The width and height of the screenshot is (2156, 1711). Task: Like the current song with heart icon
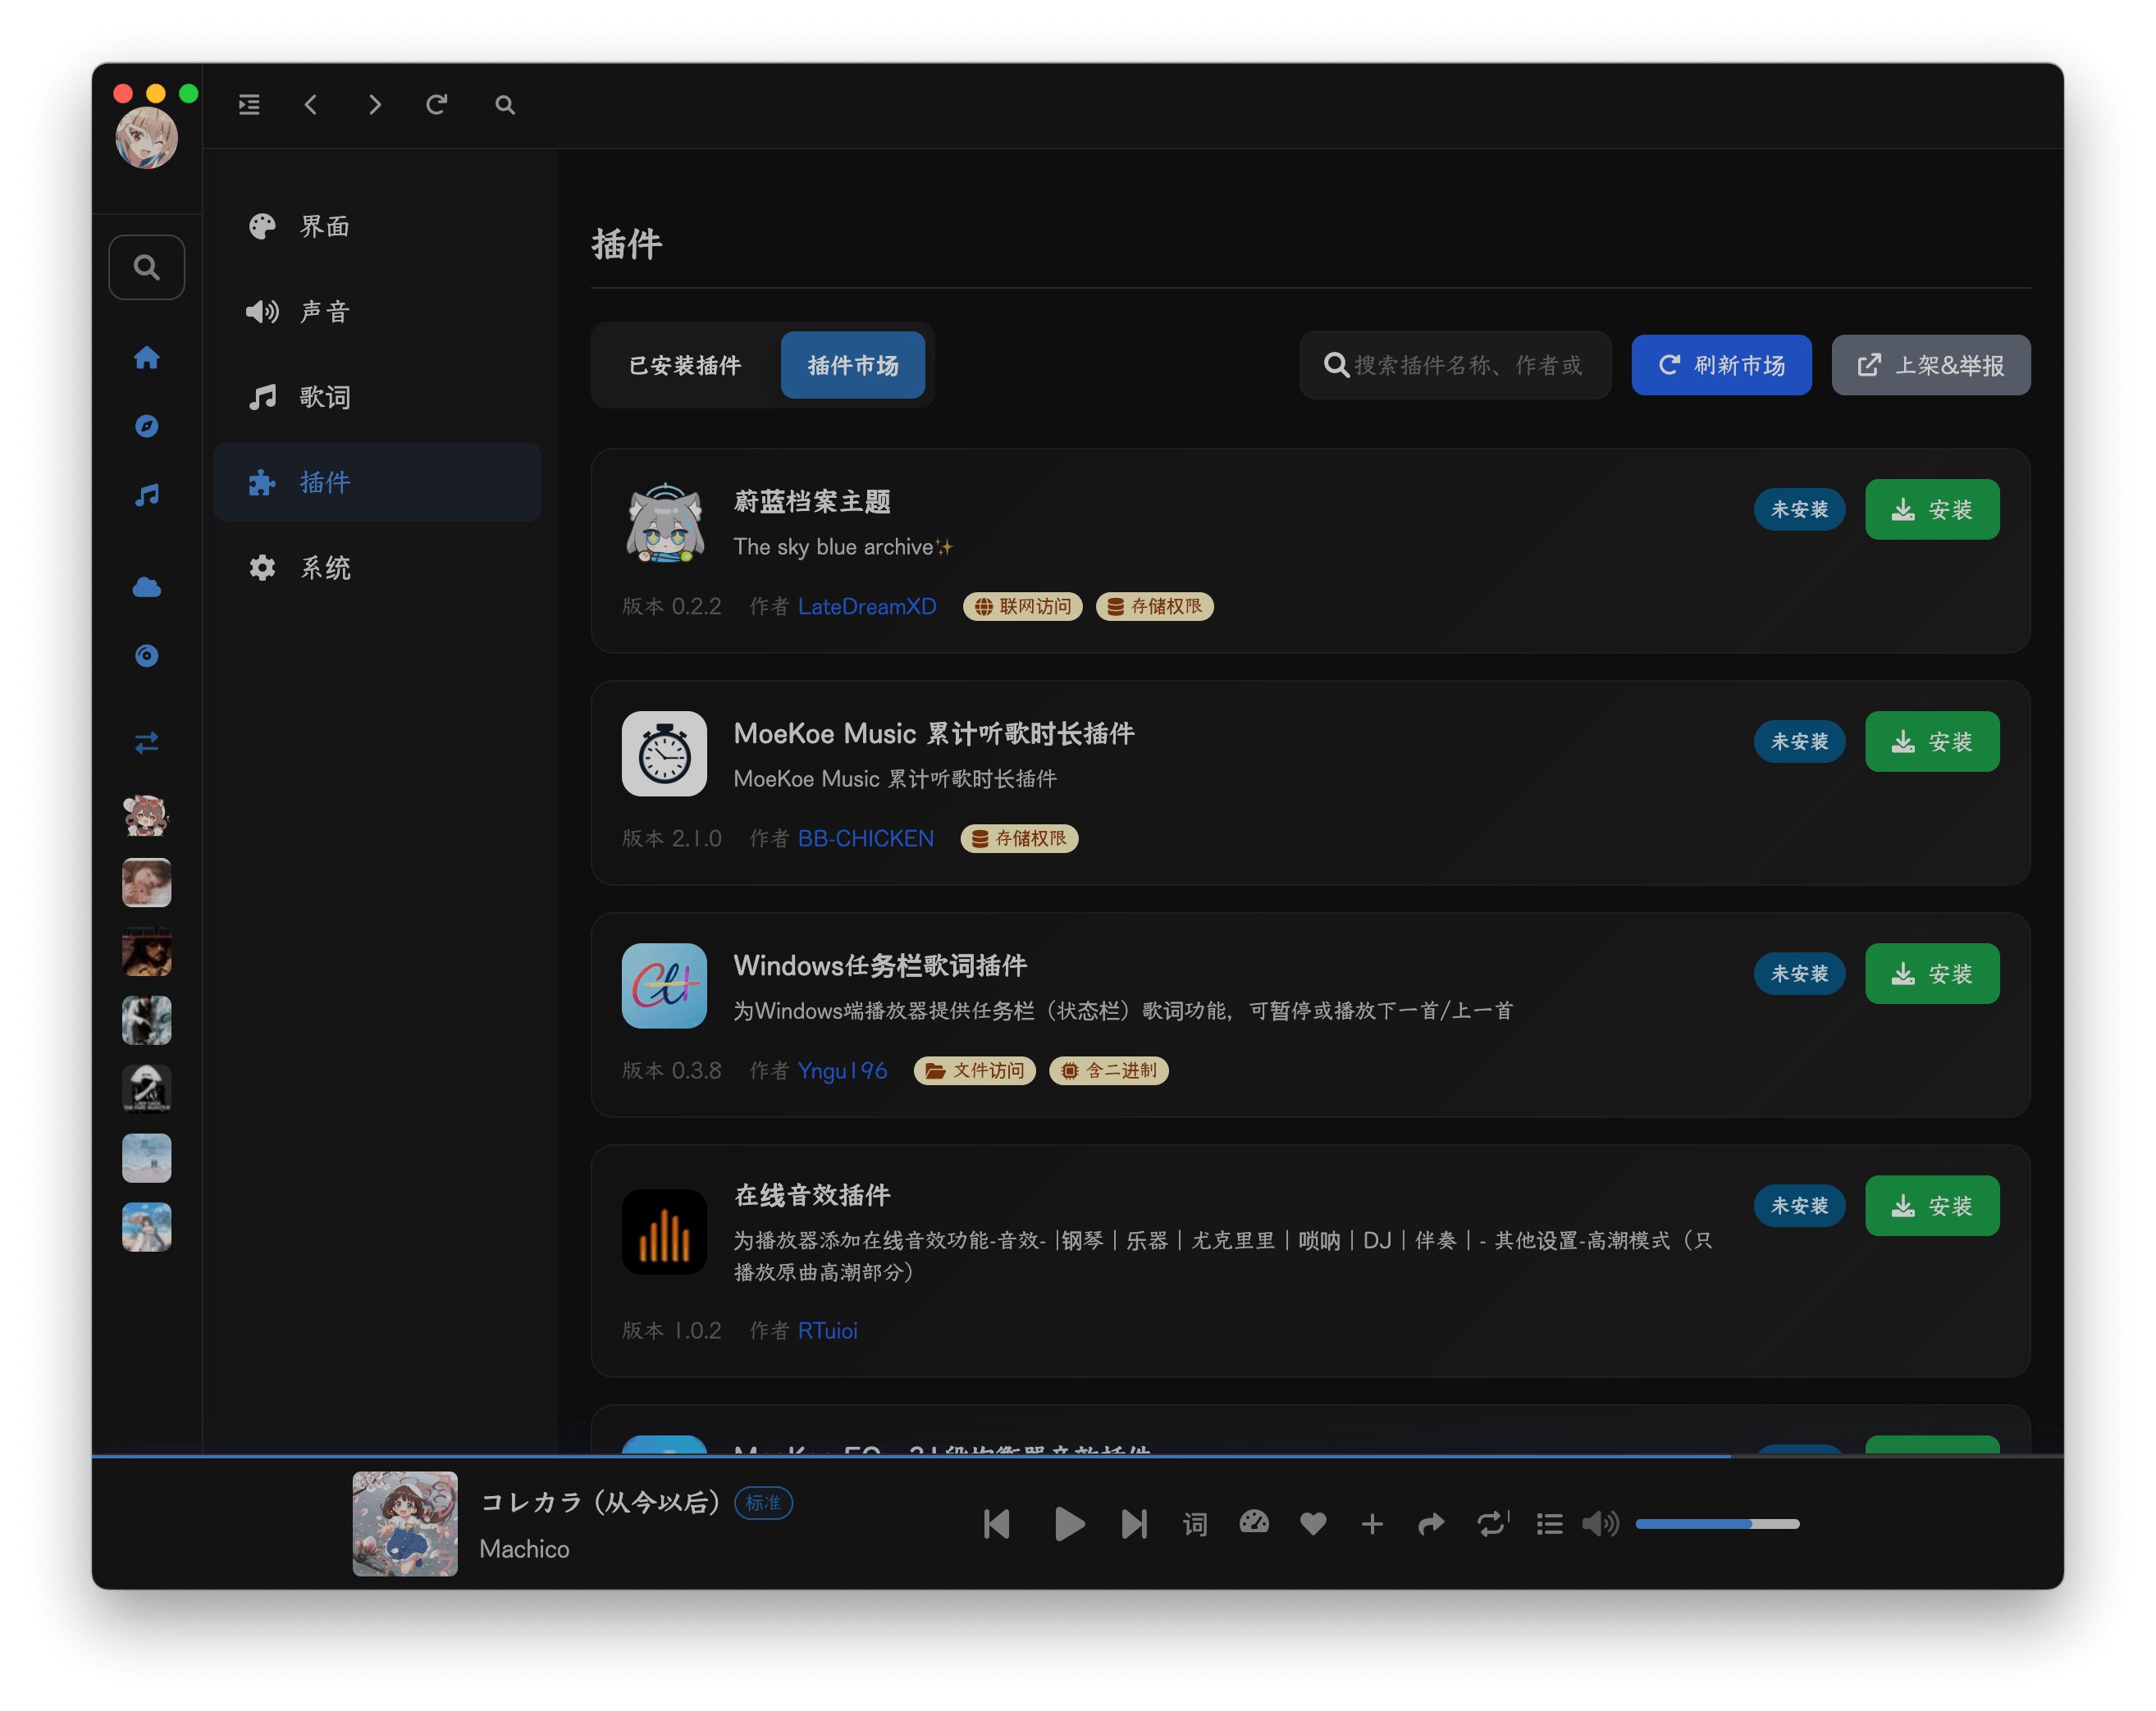(1313, 1523)
